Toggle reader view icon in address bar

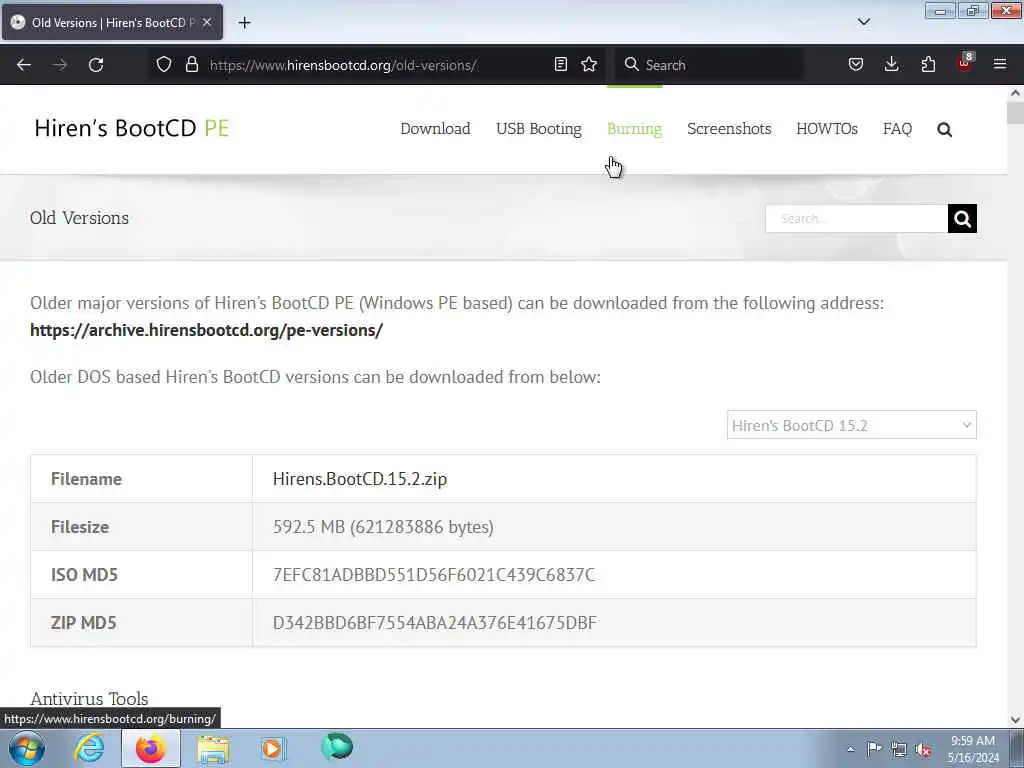560,64
